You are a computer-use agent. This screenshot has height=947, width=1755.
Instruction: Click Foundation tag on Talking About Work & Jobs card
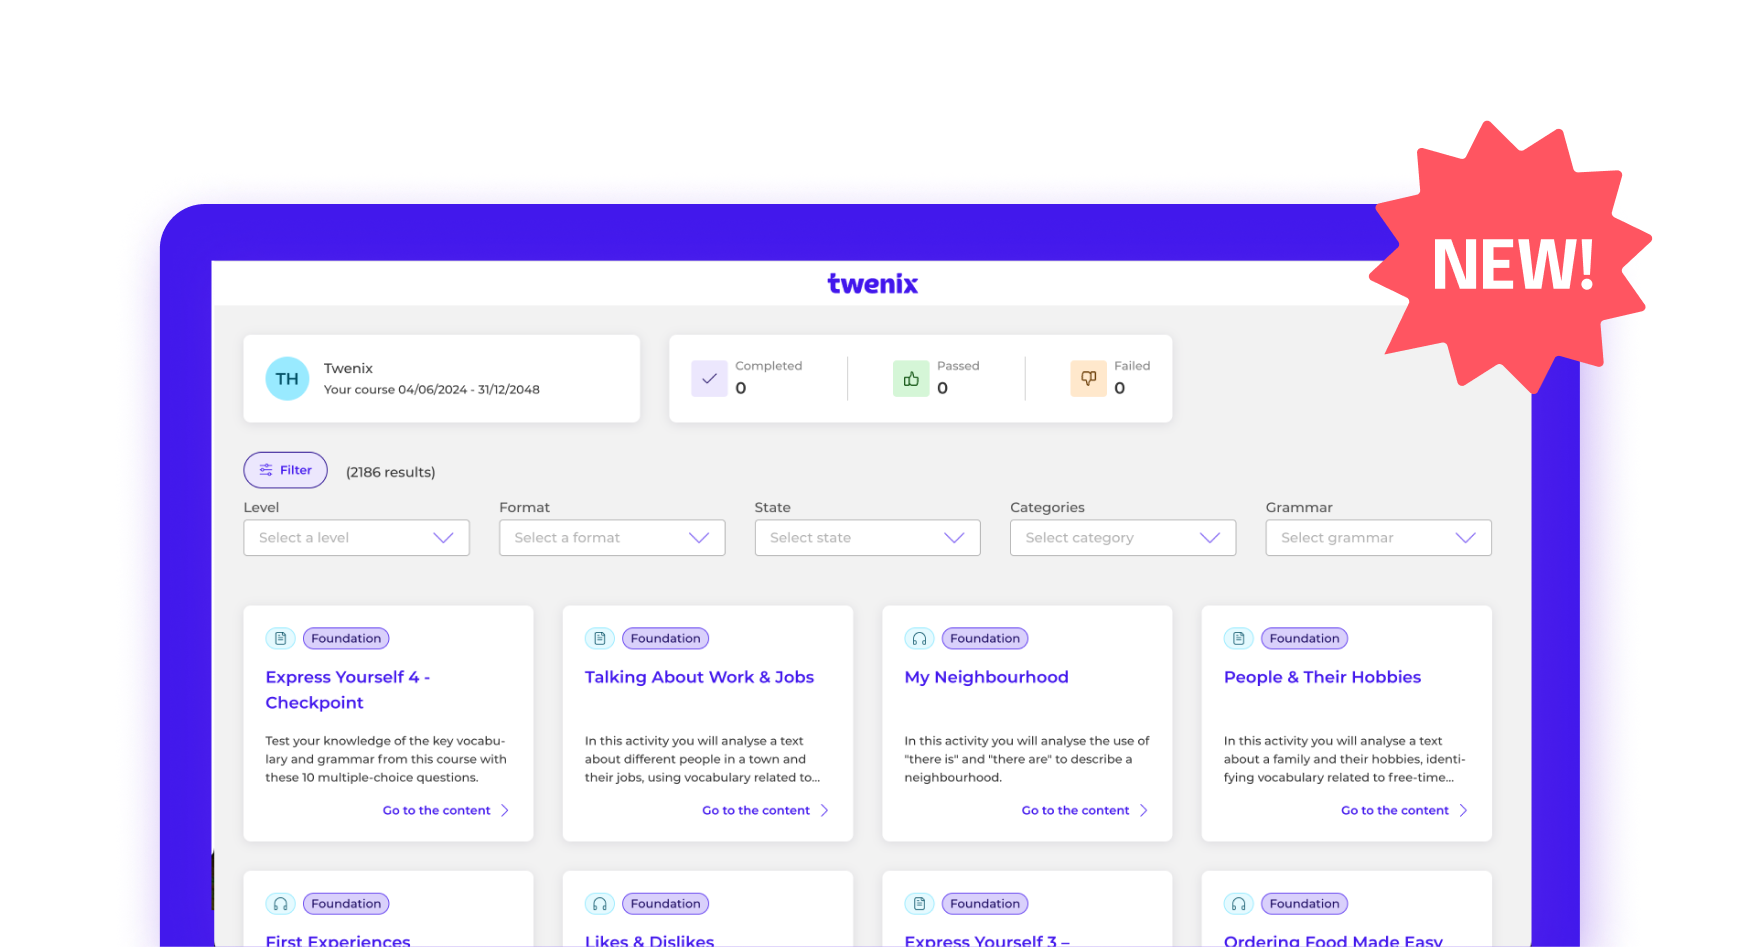click(665, 638)
